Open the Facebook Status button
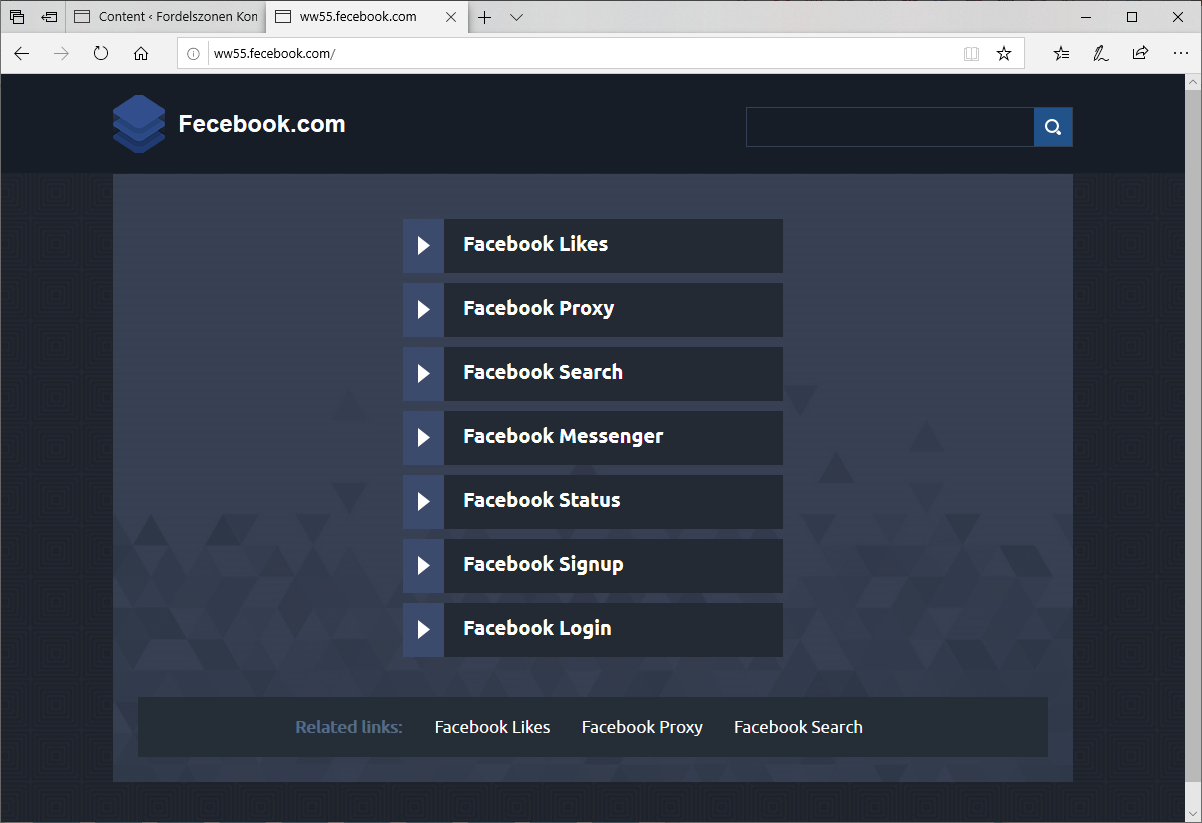Viewport: 1202px width, 823px height. [593, 501]
